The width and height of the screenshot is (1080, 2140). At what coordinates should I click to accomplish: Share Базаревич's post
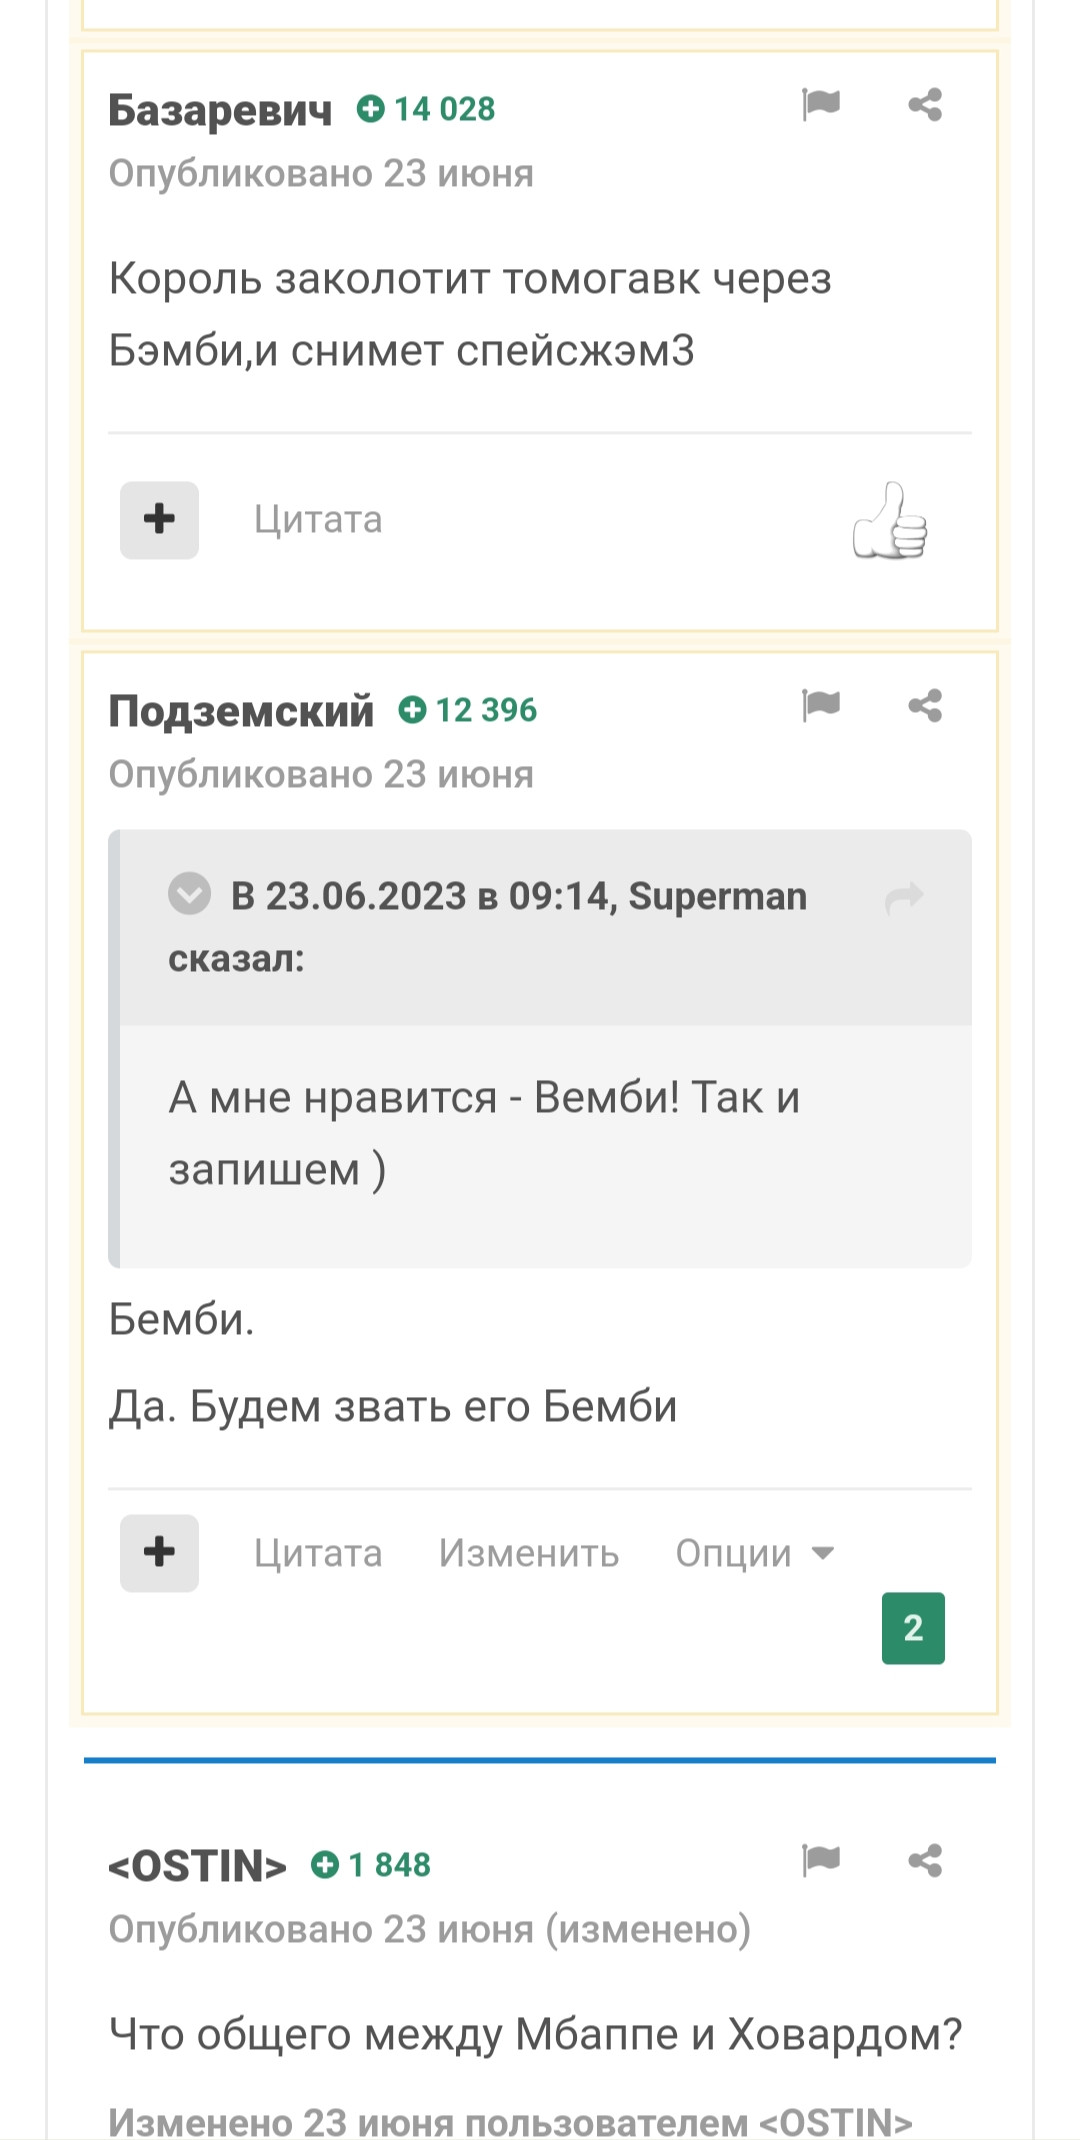[x=925, y=104]
